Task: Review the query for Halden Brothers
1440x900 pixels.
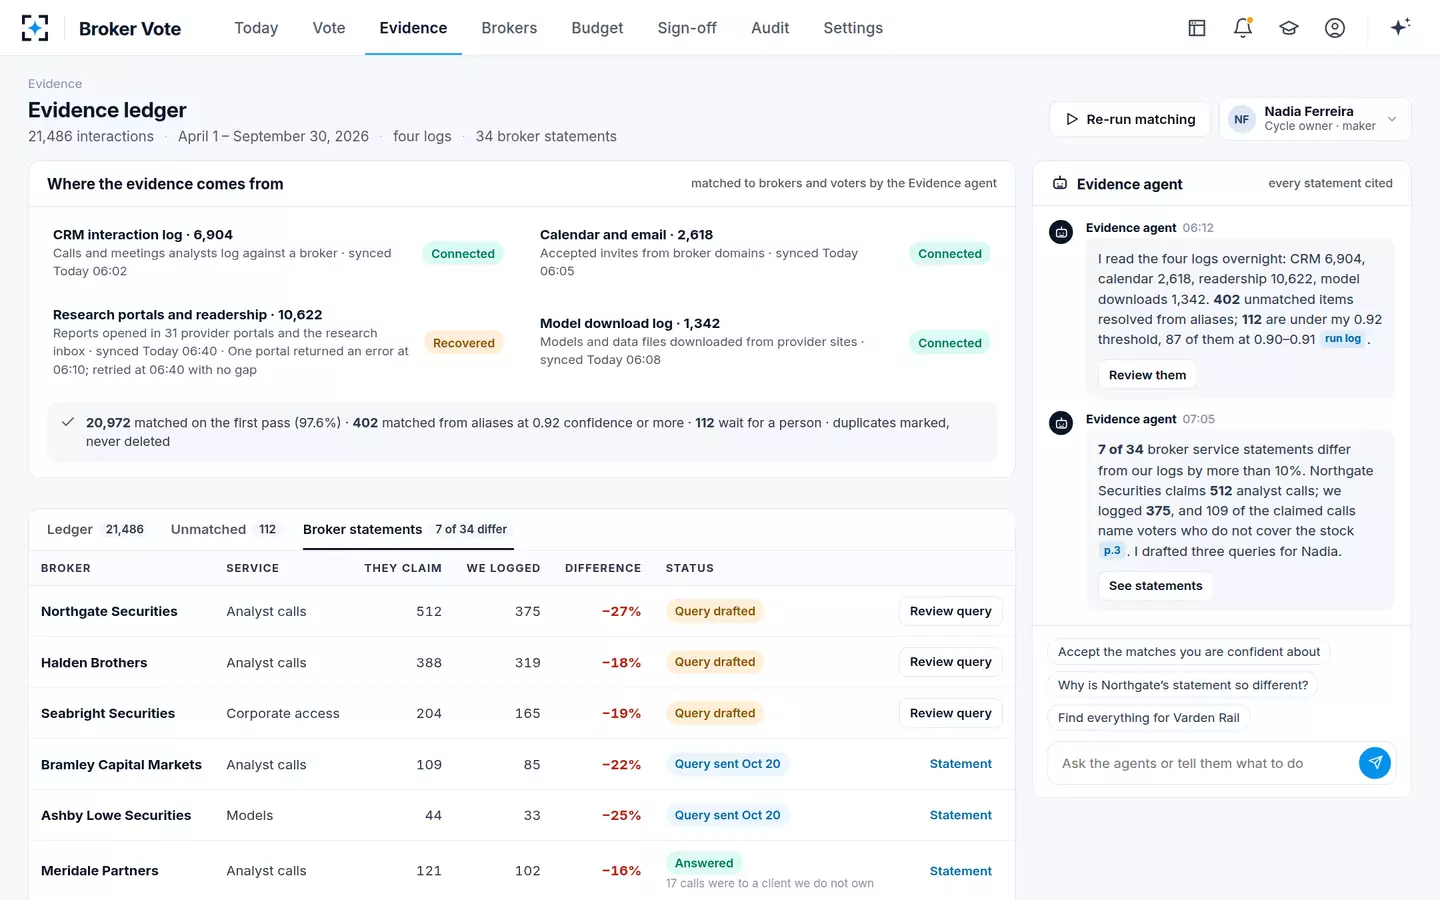Action: [950, 662]
